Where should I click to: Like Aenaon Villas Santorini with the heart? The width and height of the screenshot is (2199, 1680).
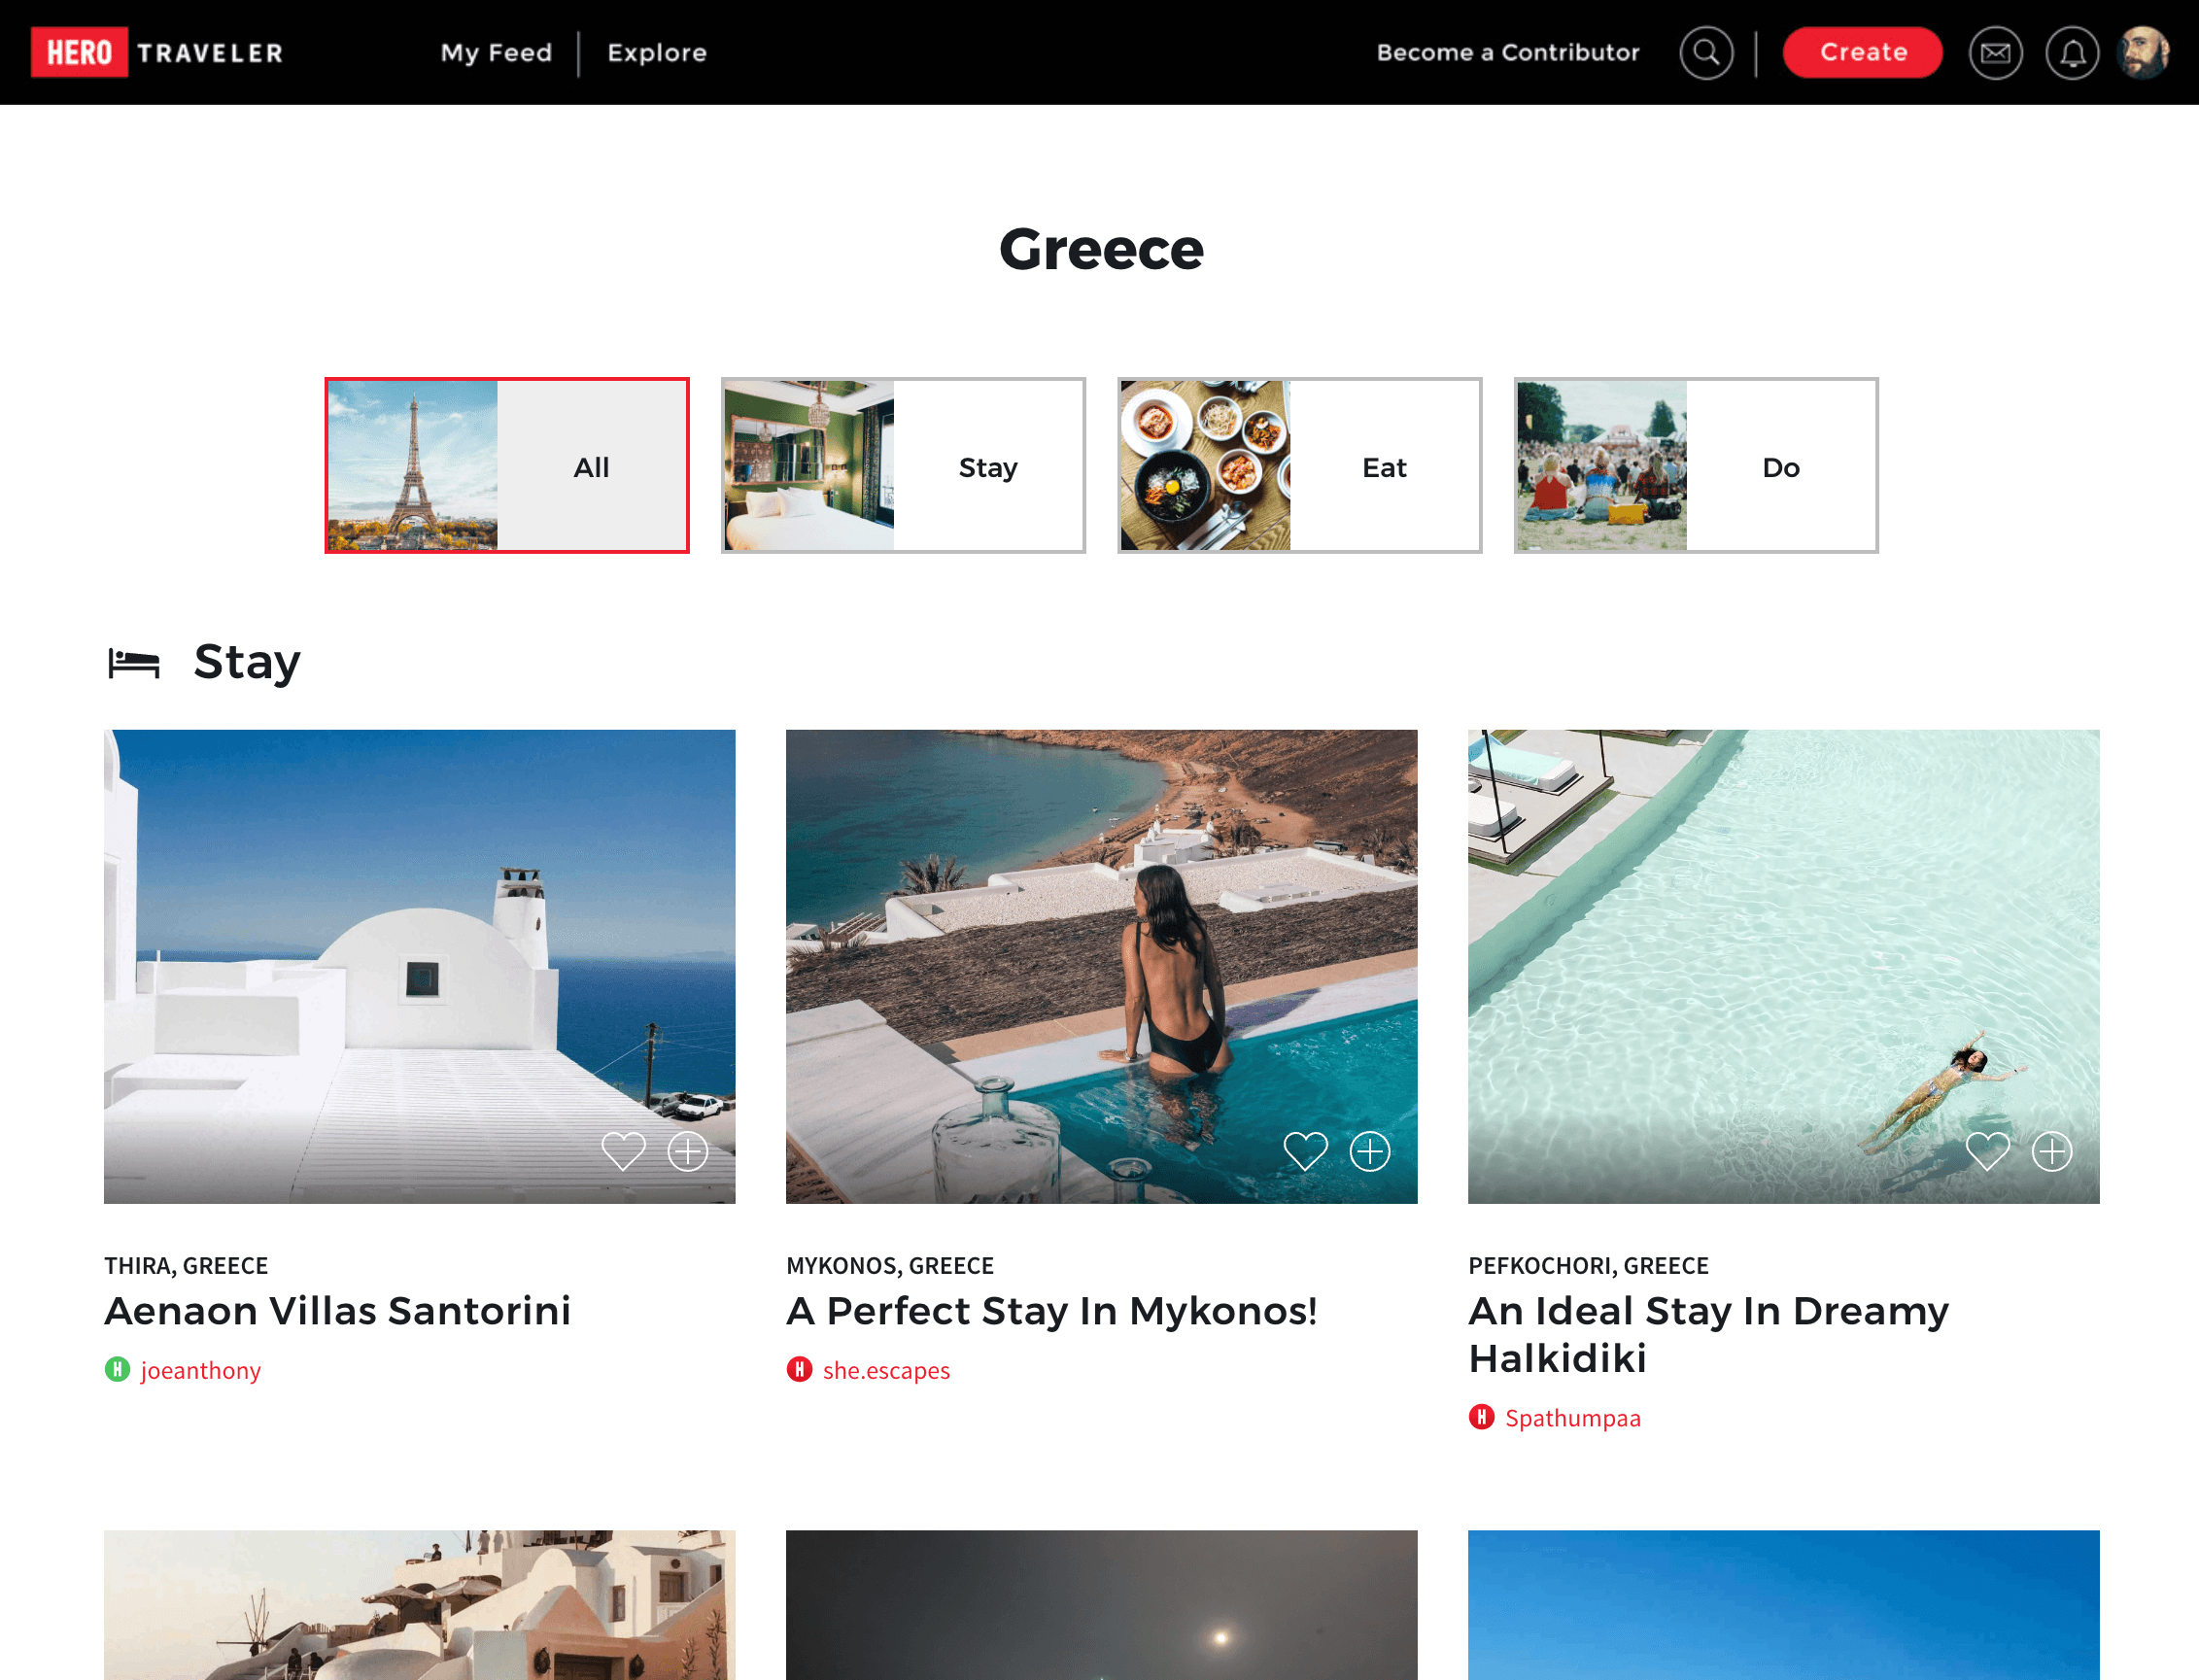pos(623,1151)
